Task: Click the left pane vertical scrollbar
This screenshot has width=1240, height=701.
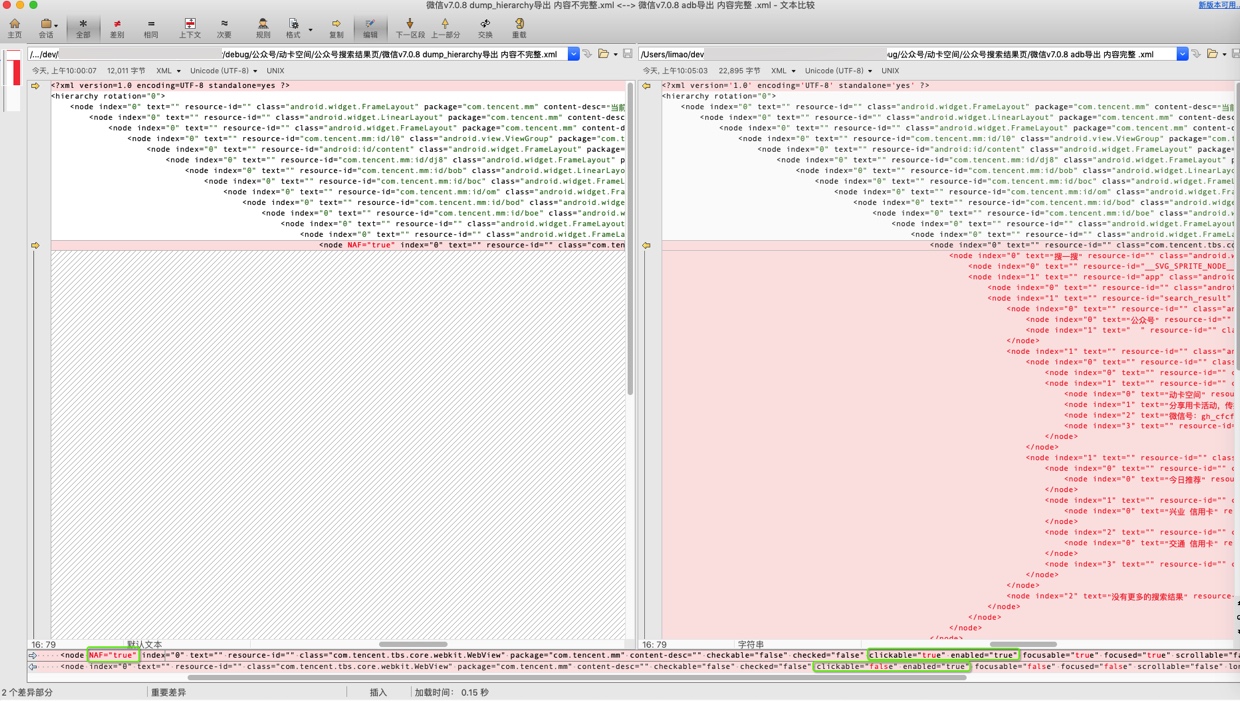Action: (630, 240)
